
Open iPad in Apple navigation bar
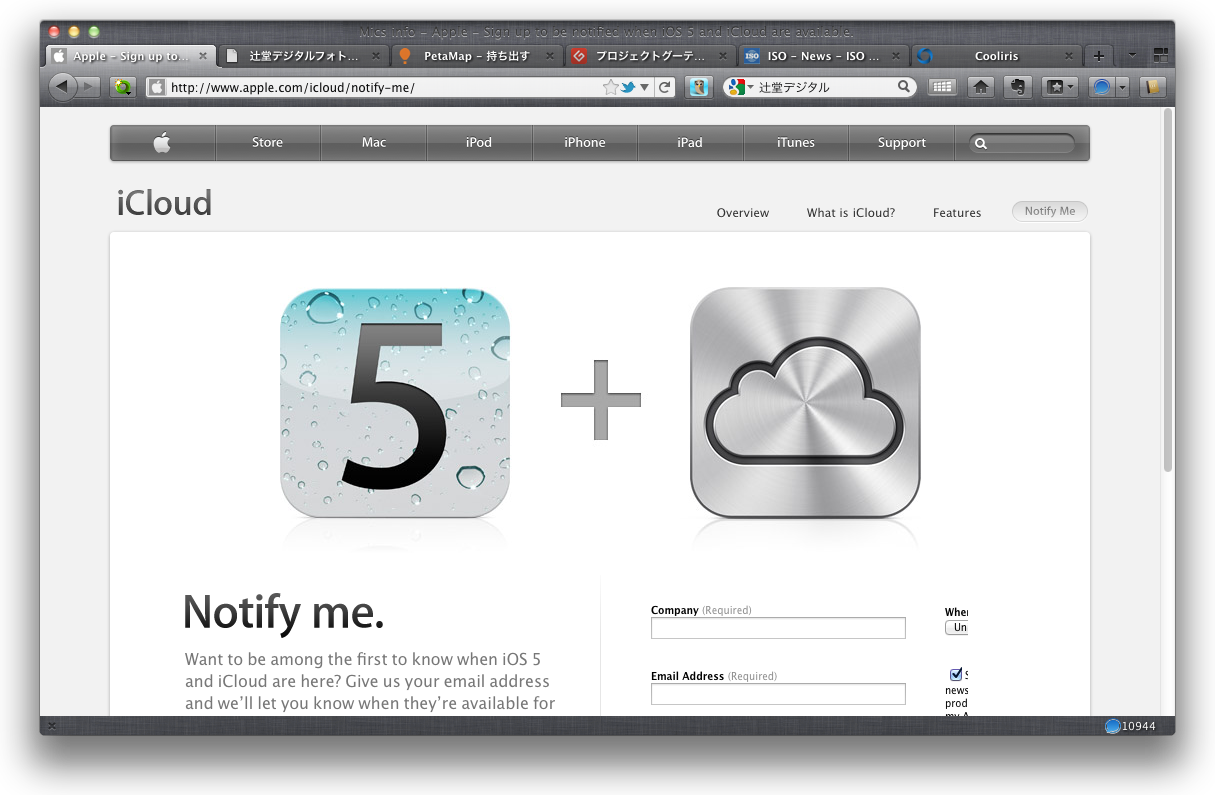[690, 143]
